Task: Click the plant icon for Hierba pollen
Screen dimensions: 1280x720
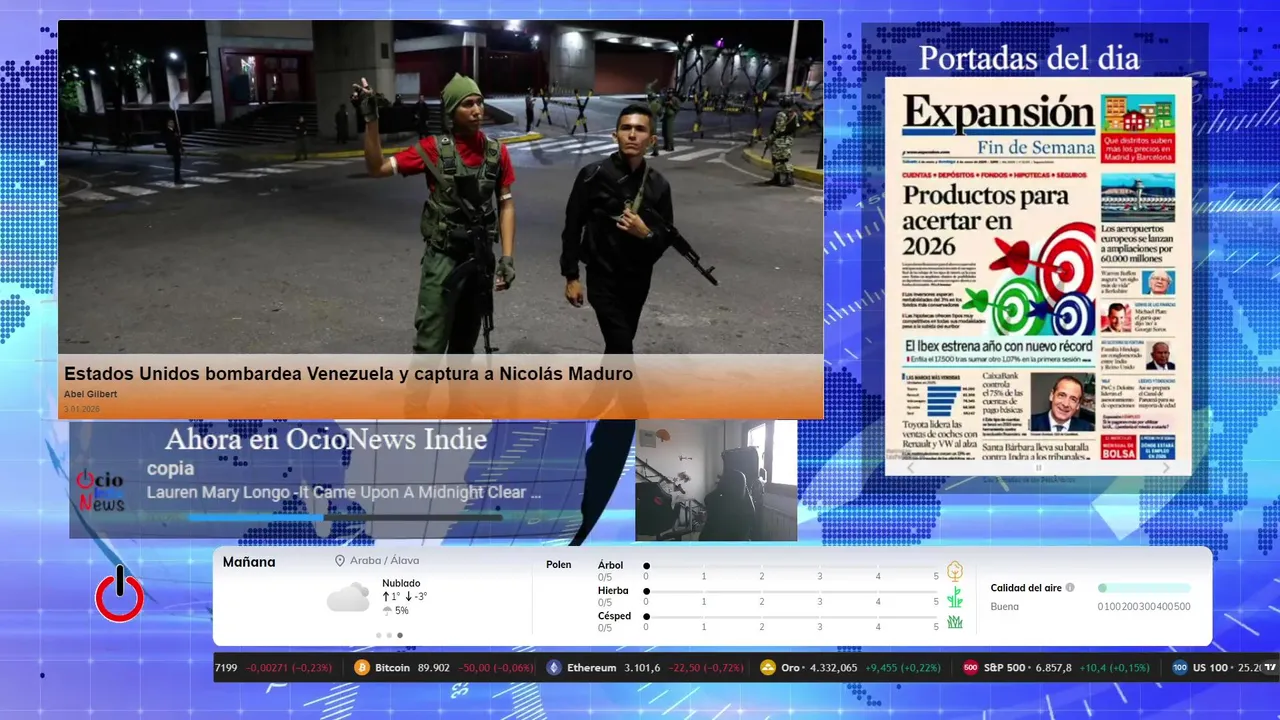Action: [x=955, y=597]
